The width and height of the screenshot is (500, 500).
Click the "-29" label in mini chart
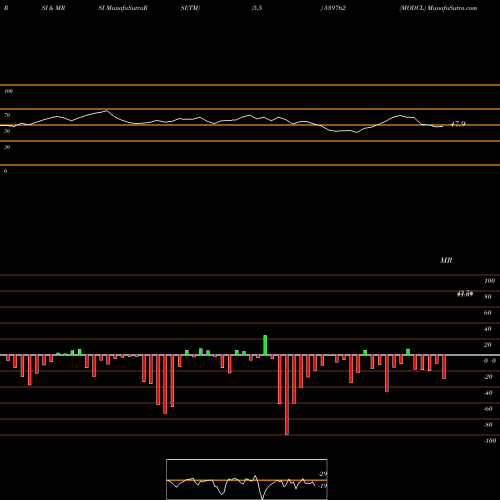click(x=323, y=474)
